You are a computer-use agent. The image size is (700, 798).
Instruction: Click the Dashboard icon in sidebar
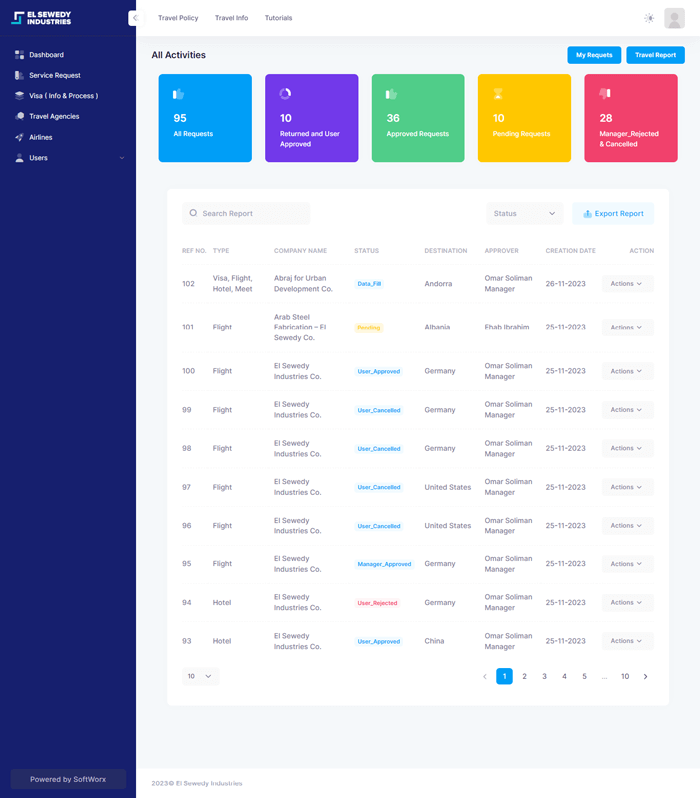click(20, 55)
